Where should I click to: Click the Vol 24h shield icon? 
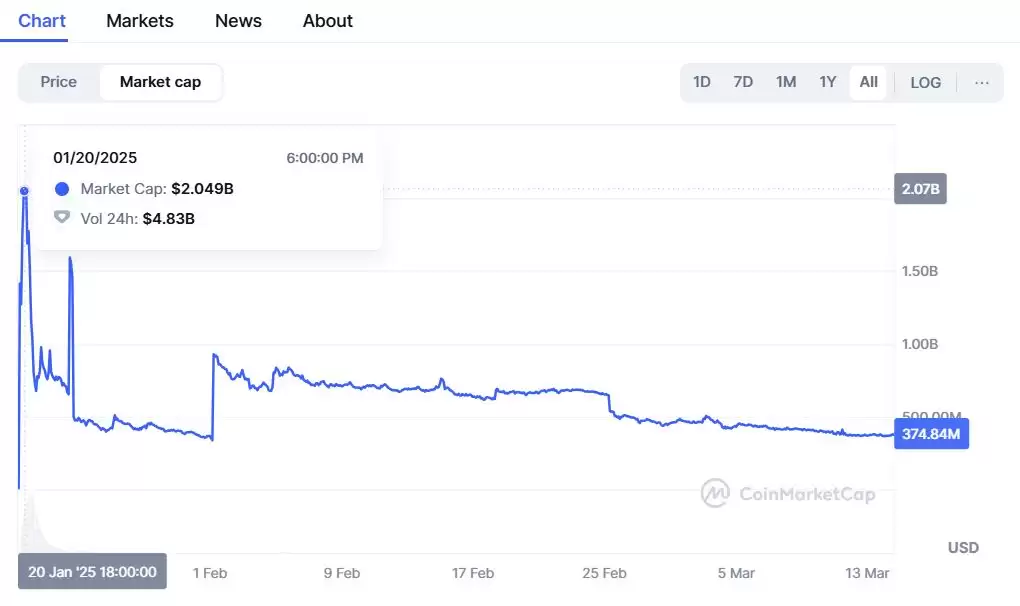point(62,217)
